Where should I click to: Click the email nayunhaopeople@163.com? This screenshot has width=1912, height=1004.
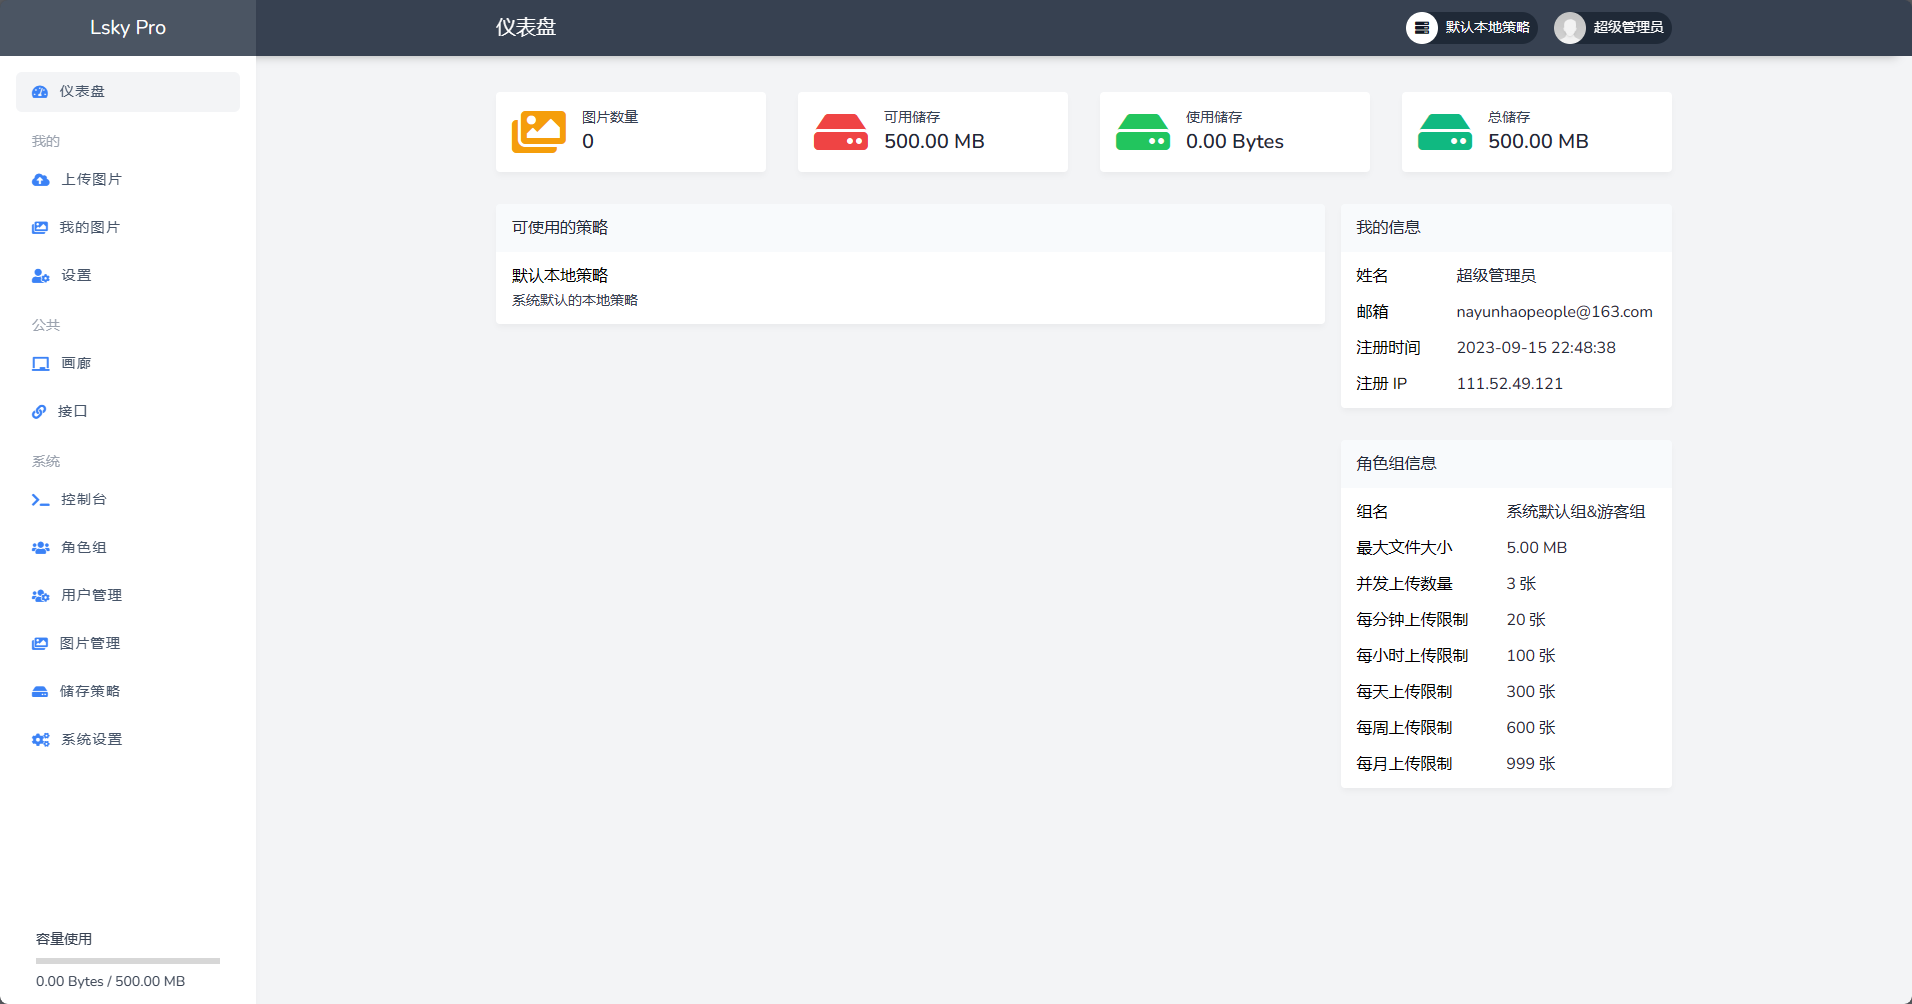click(1554, 312)
